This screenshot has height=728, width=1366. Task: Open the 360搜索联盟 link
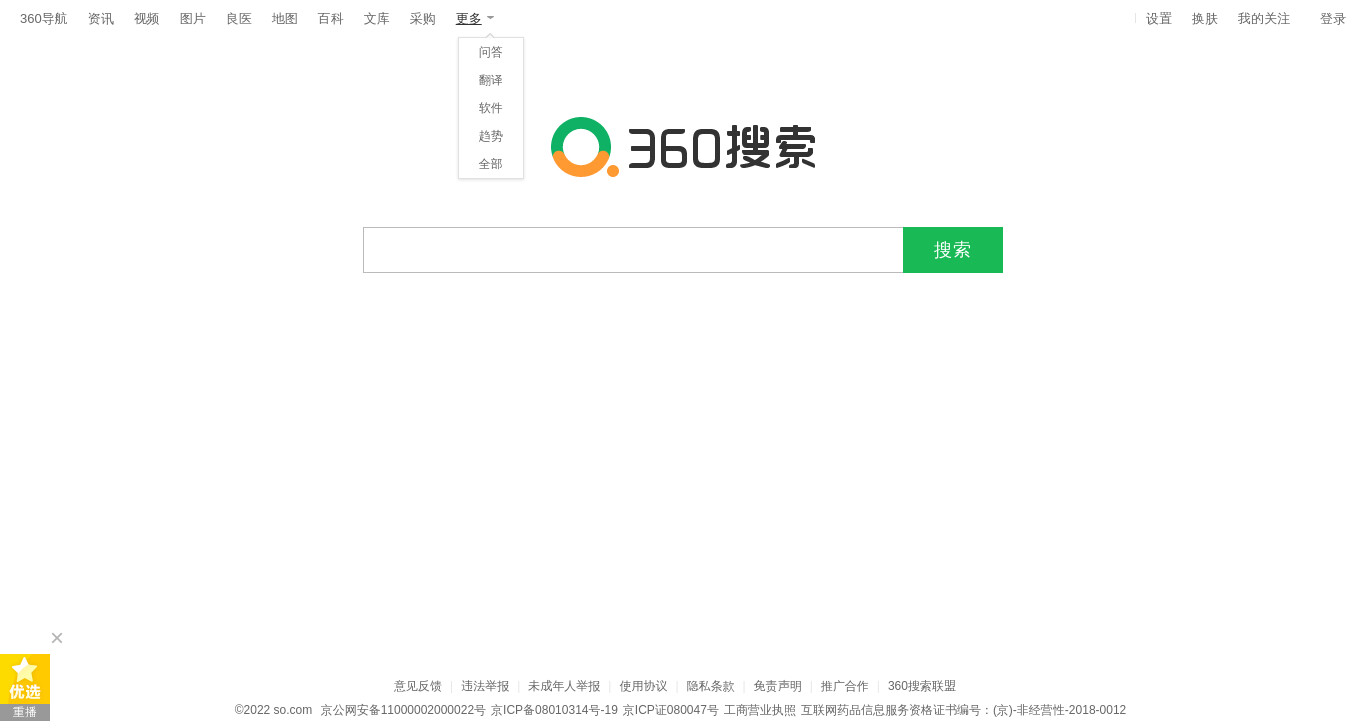click(922, 686)
